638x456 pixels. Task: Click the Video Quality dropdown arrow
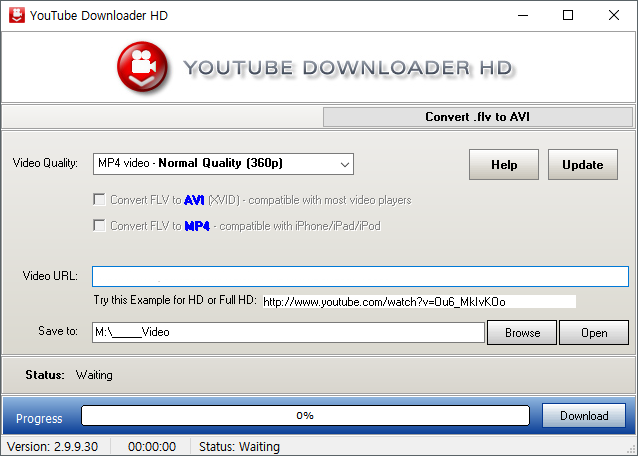(x=345, y=164)
